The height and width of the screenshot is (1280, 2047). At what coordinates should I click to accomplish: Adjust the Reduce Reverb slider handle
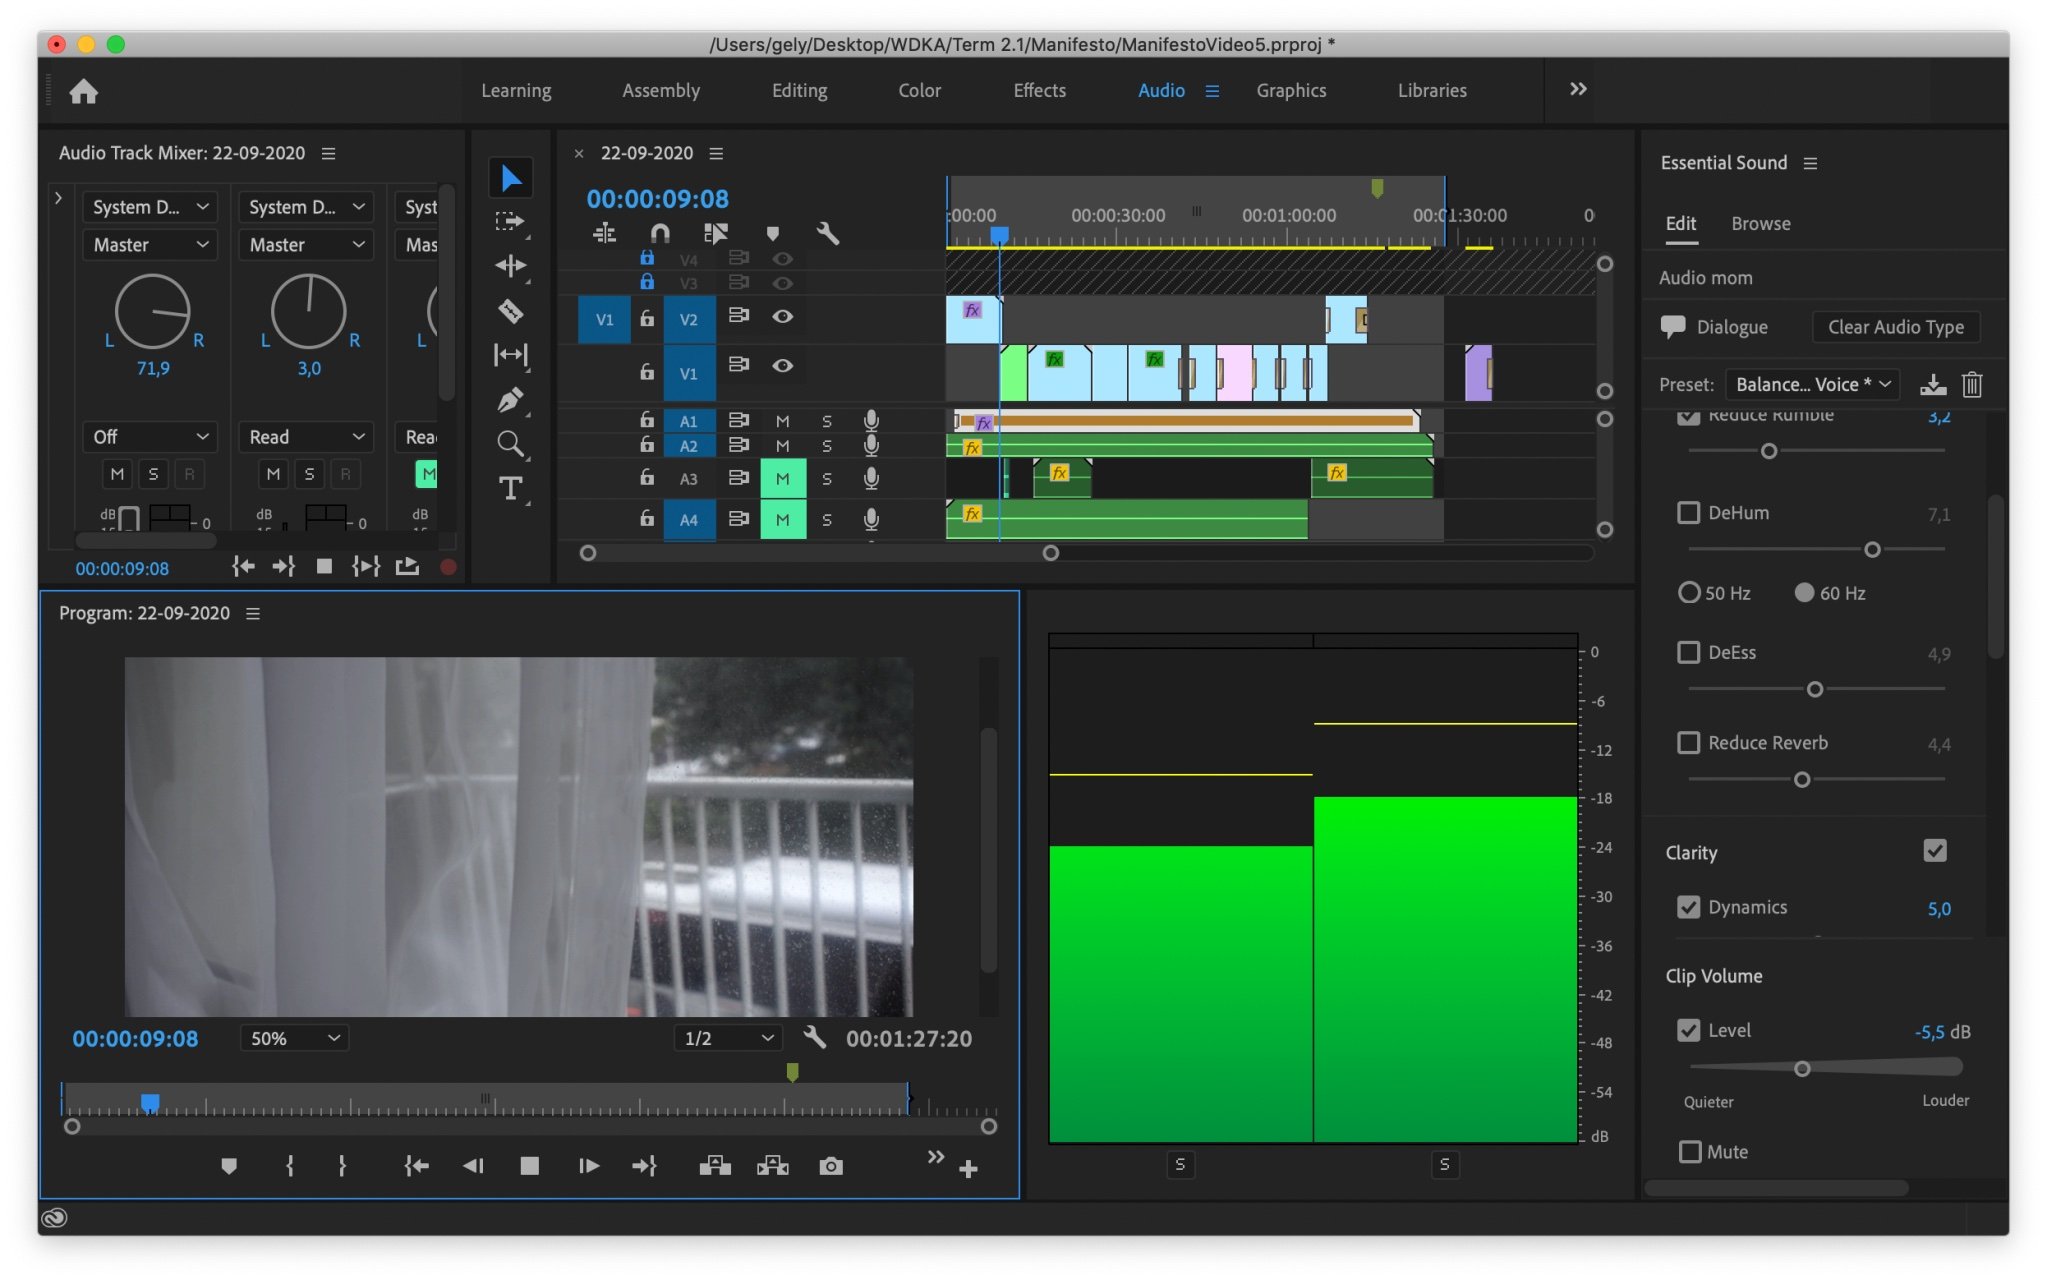click(1802, 780)
